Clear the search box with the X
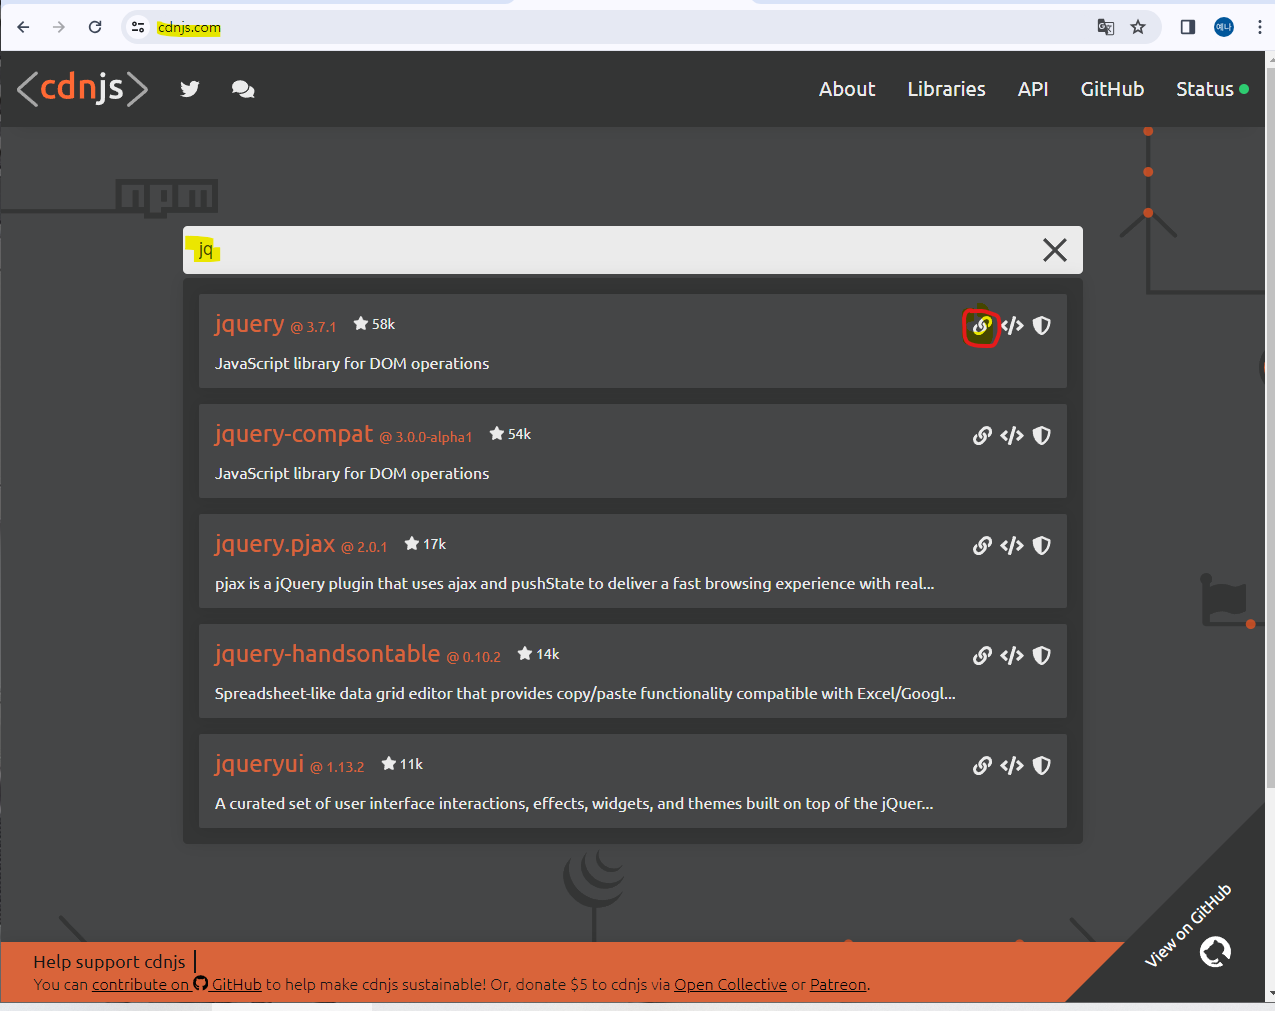 click(x=1055, y=250)
